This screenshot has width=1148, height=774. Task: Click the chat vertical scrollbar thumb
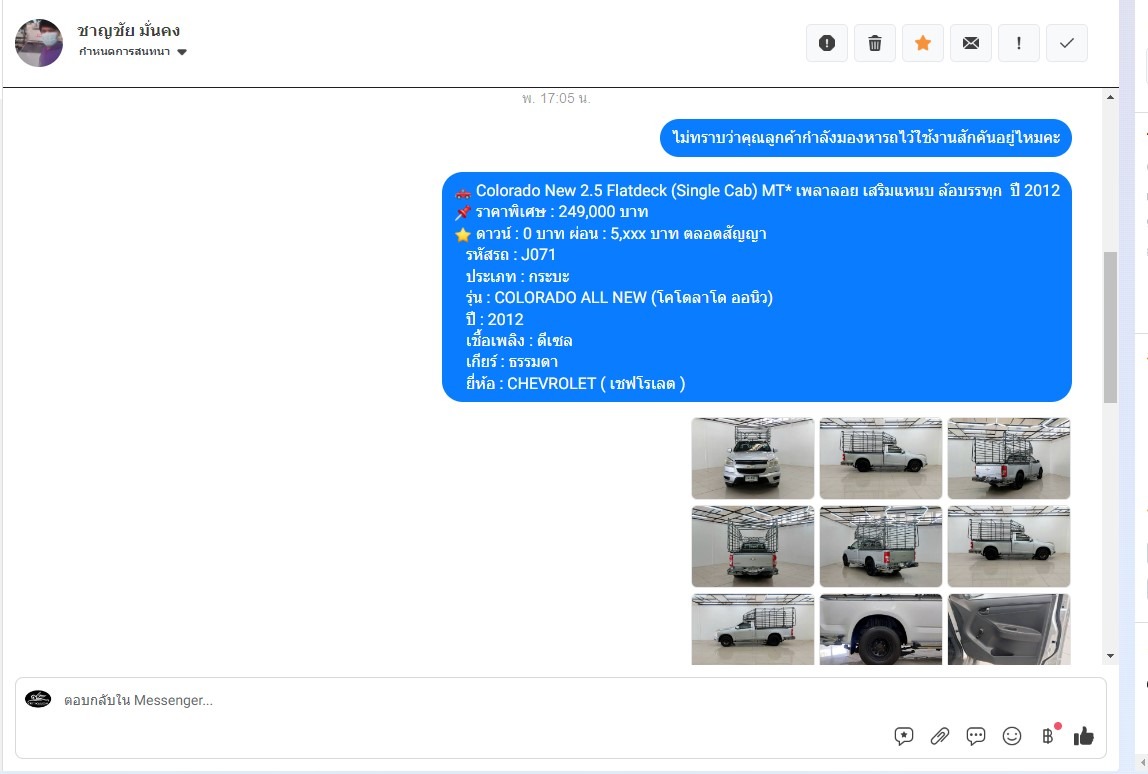(1111, 327)
